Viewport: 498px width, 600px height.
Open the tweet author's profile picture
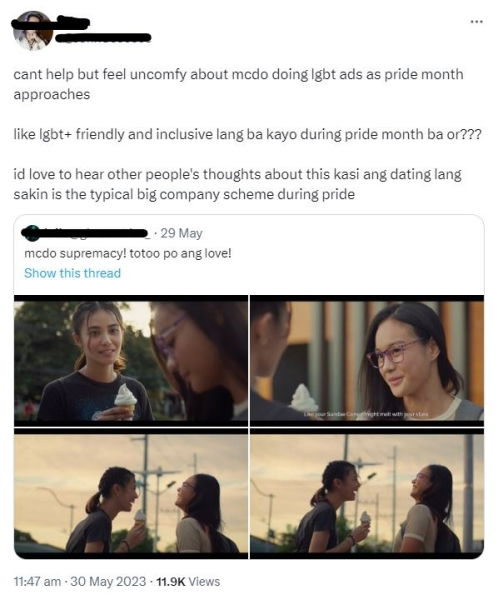pyautogui.click(x=33, y=31)
